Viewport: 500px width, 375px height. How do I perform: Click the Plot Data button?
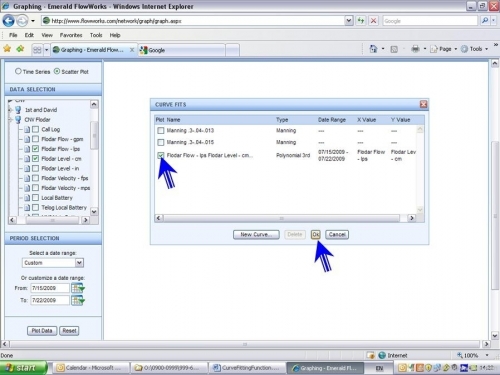pos(42,331)
